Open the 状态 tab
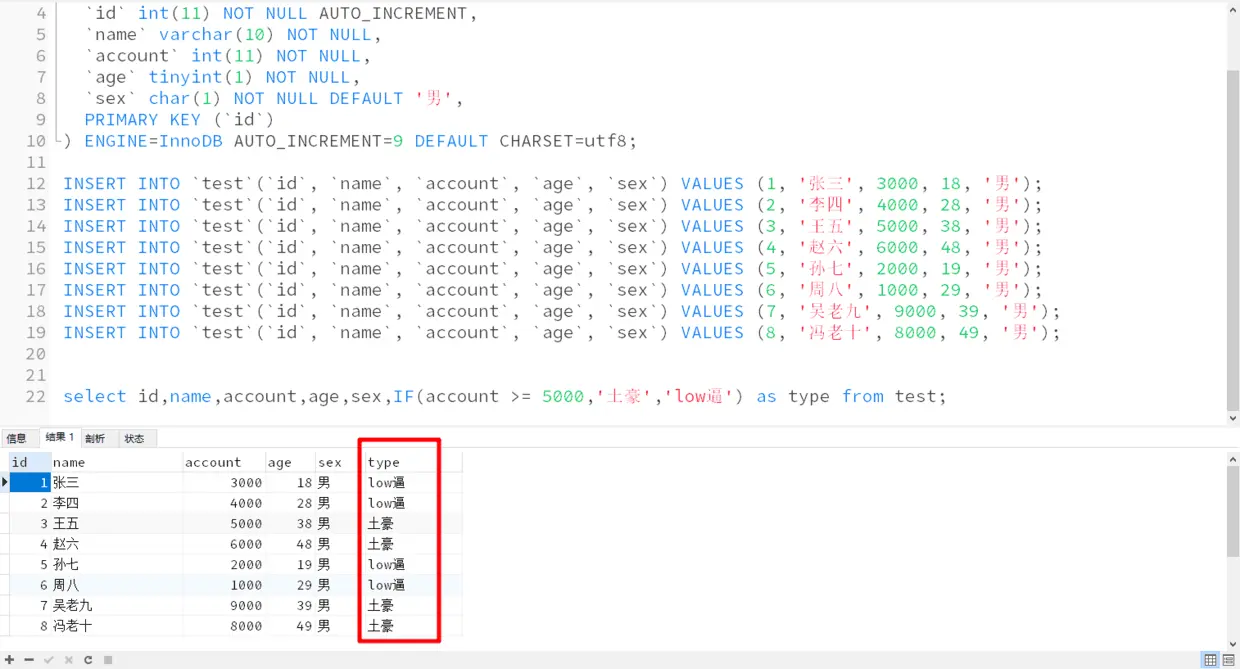This screenshot has width=1240, height=669. tap(134, 438)
